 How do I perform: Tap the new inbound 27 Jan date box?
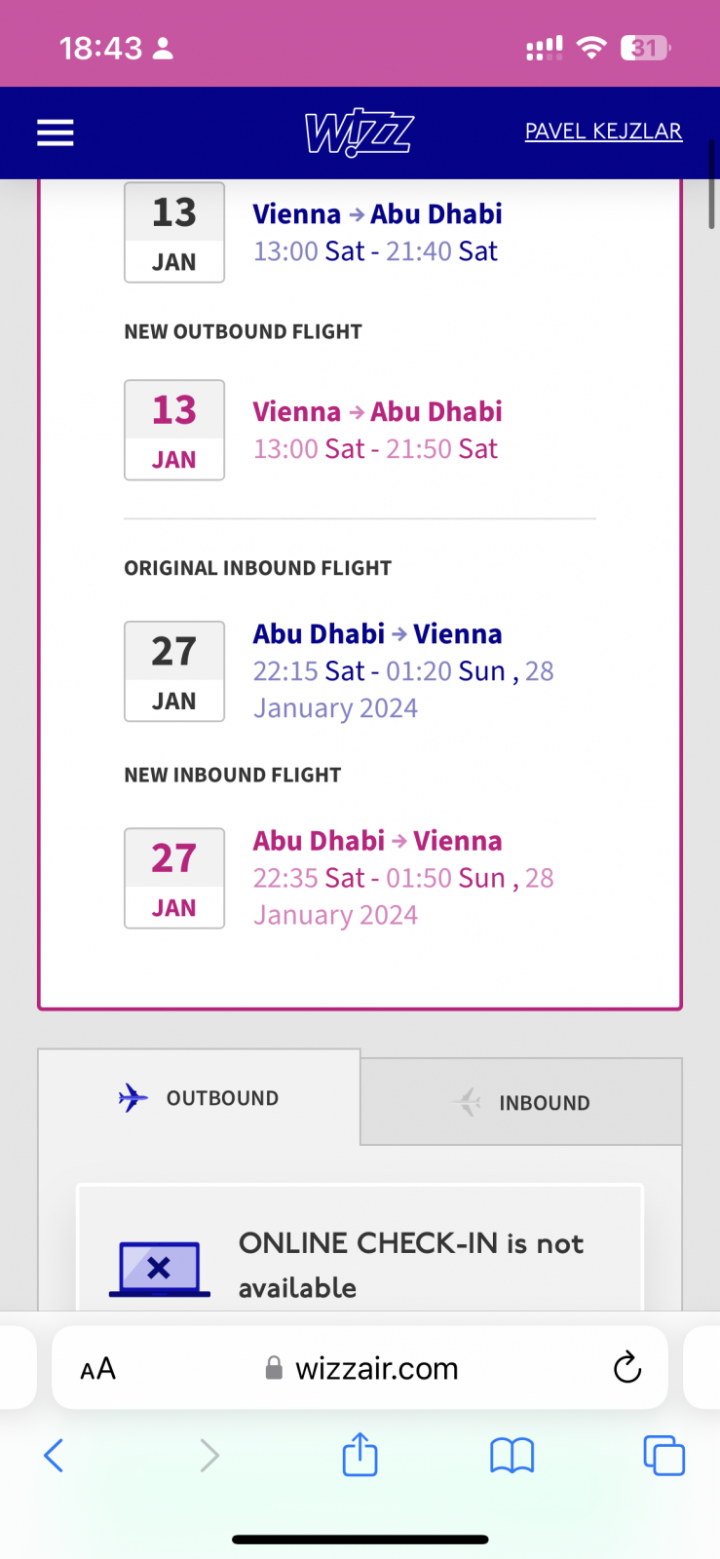174,878
